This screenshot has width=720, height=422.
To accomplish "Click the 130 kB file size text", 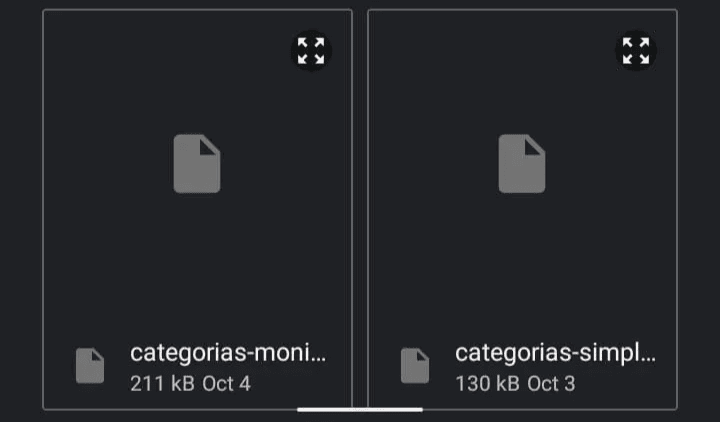I will [487, 383].
